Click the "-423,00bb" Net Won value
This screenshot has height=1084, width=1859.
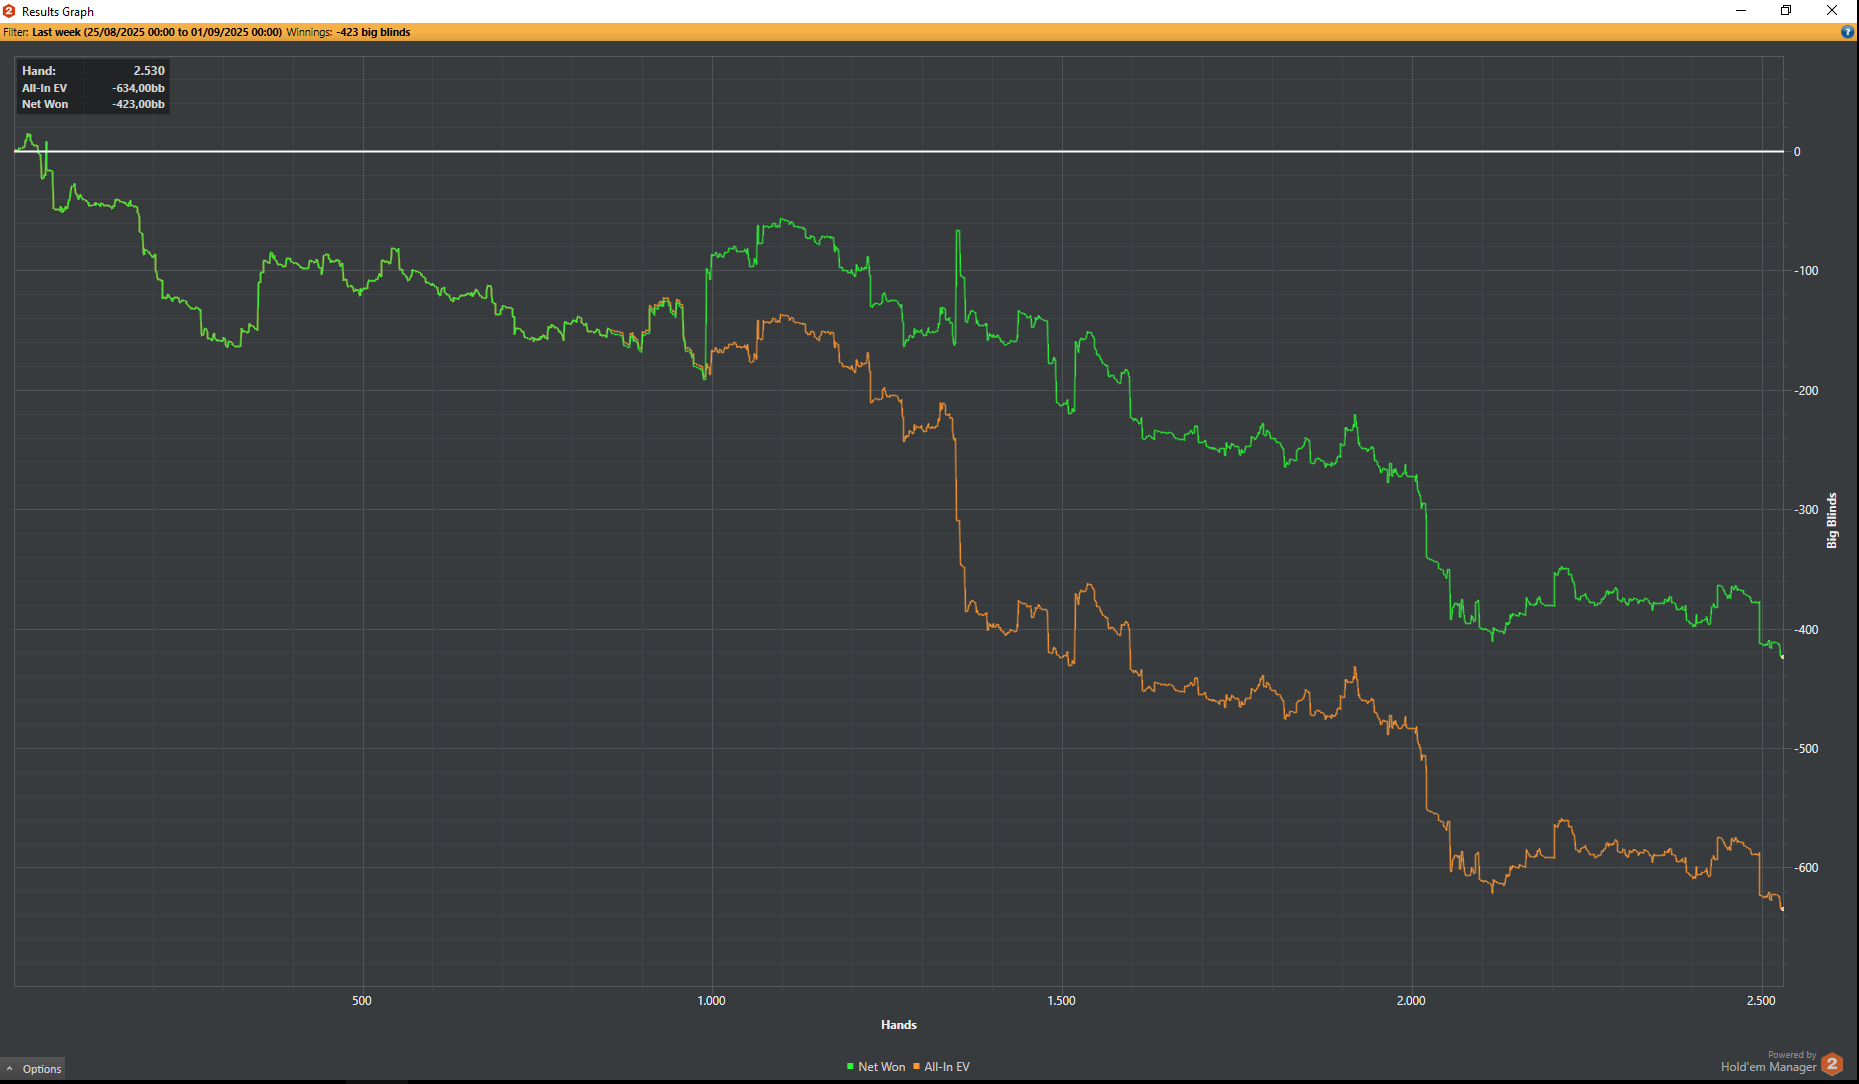tap(138, 104)
